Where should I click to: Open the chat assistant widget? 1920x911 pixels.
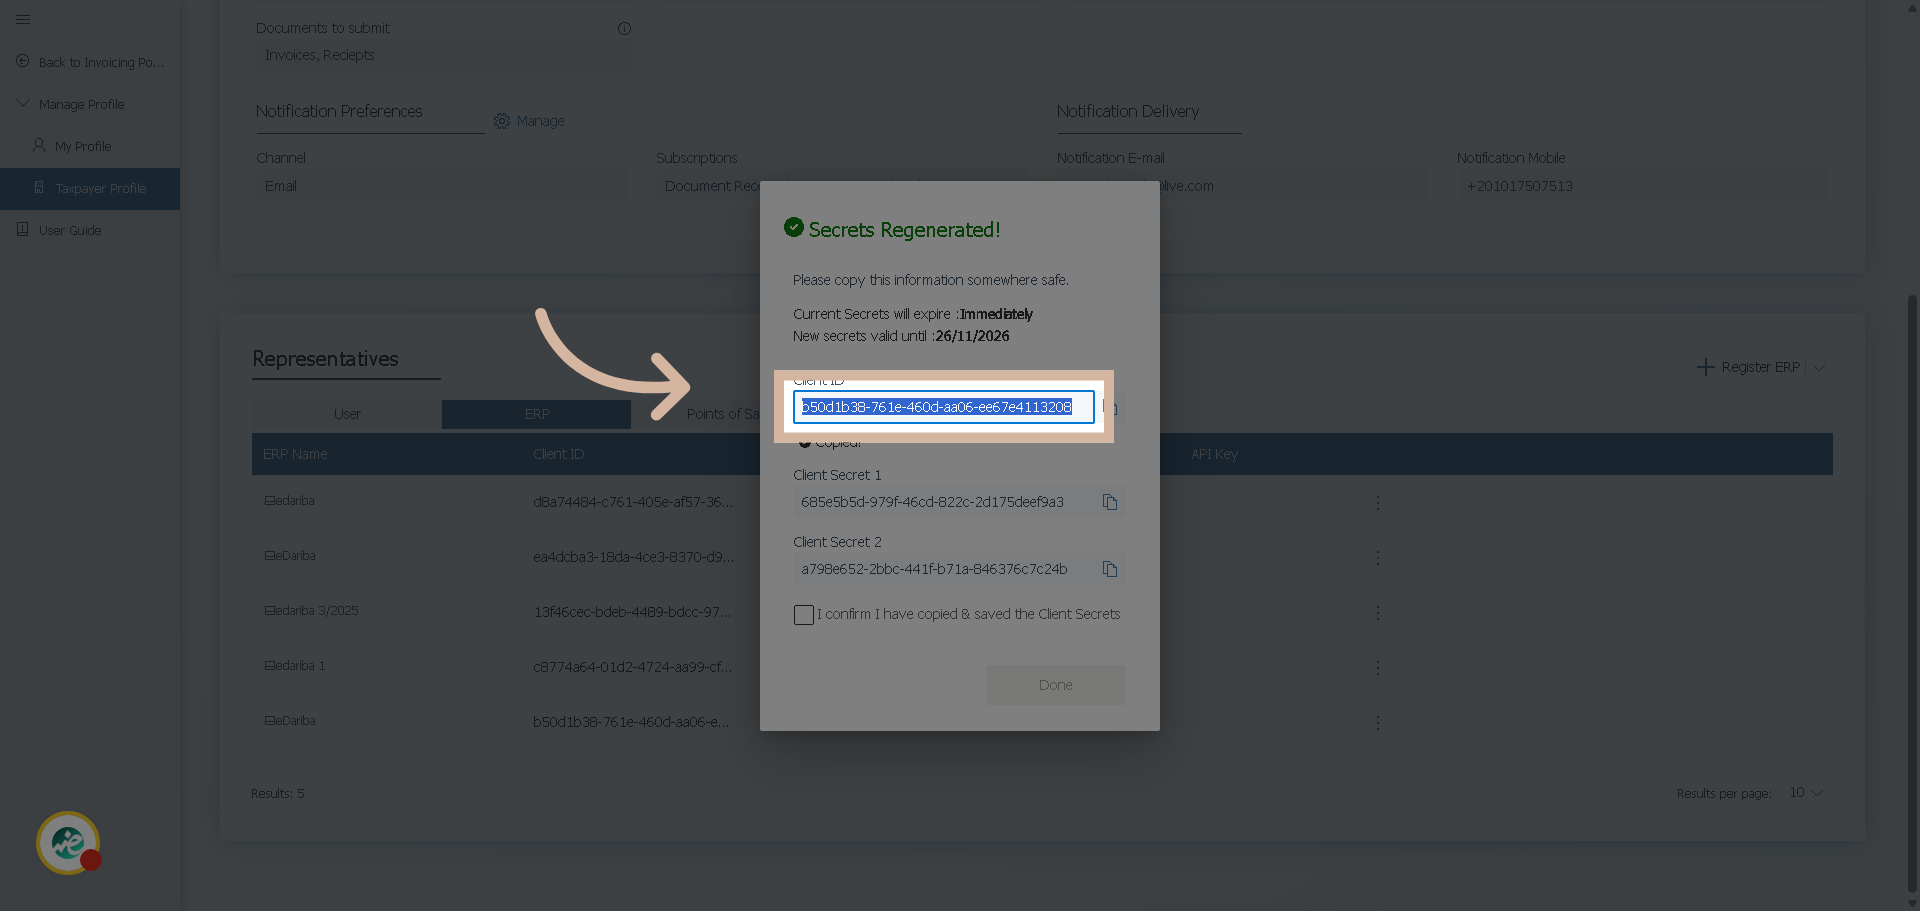pyautogui.click(x=68, y=843)
